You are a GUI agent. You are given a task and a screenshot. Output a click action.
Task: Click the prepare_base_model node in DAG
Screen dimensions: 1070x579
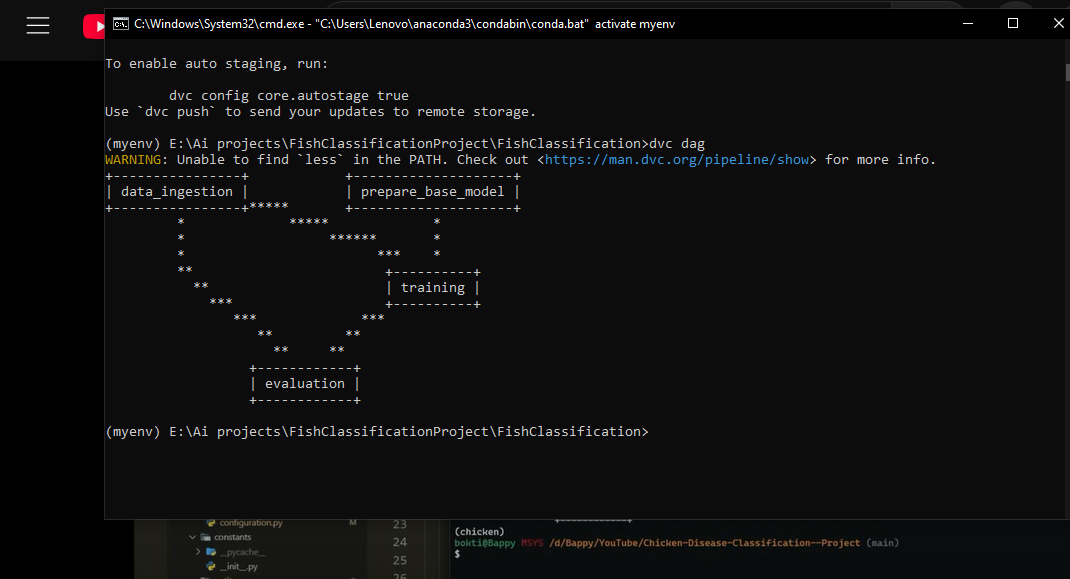pyautogui.click(x=432, y=192)
